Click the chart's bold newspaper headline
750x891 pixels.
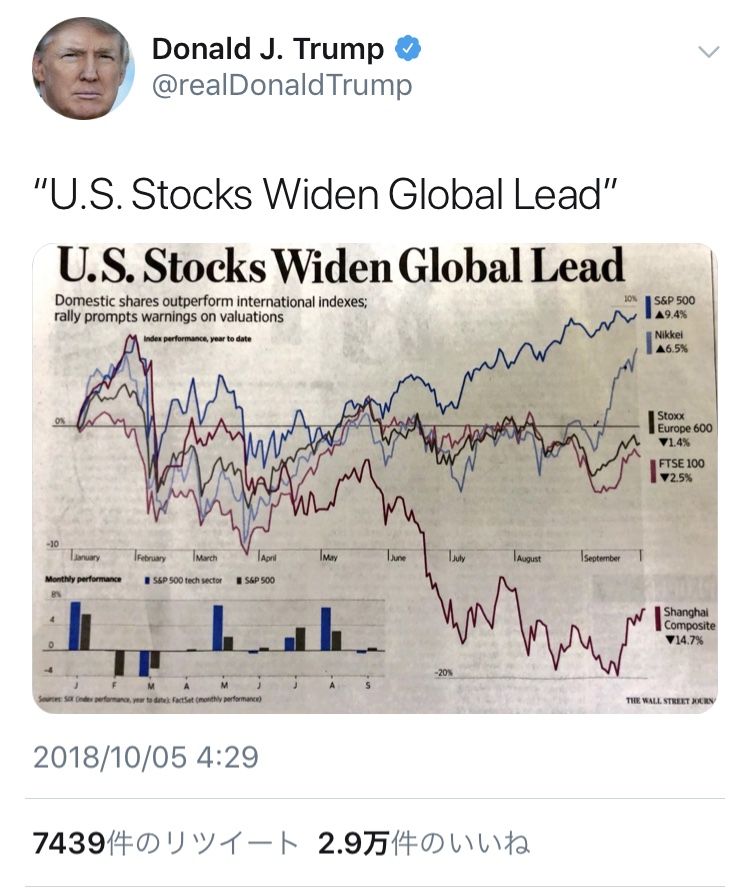point(340,266)
